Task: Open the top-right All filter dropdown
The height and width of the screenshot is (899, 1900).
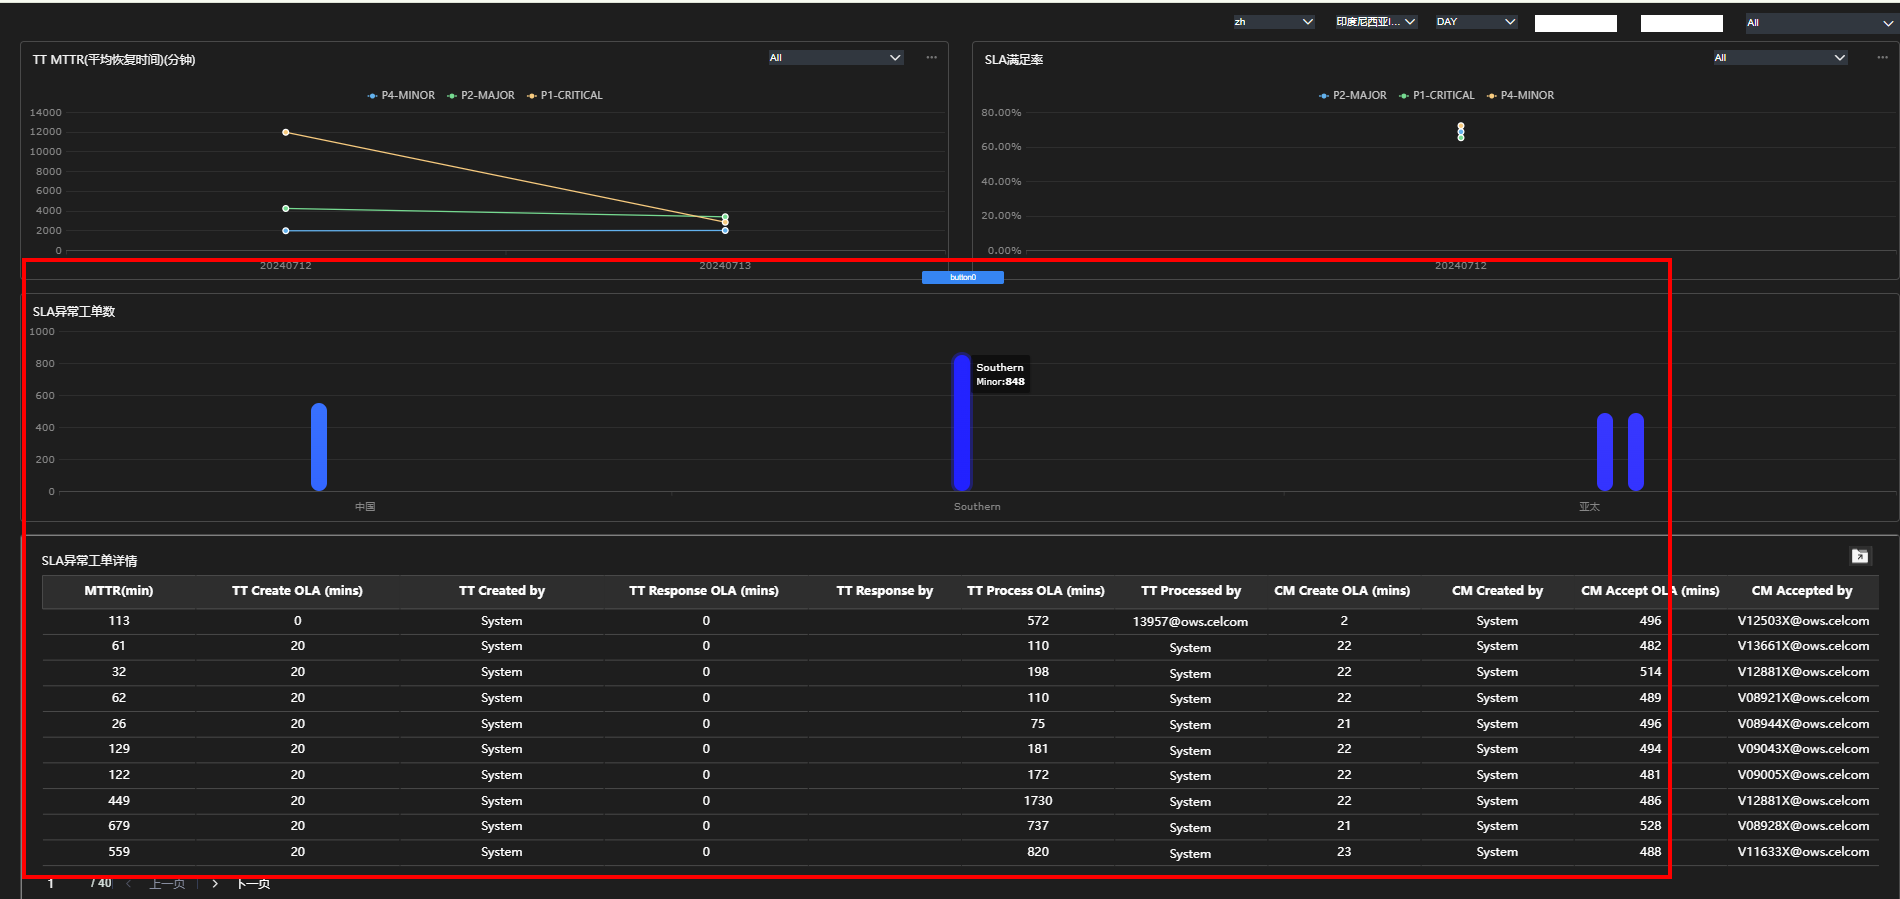Action: 1820,23
